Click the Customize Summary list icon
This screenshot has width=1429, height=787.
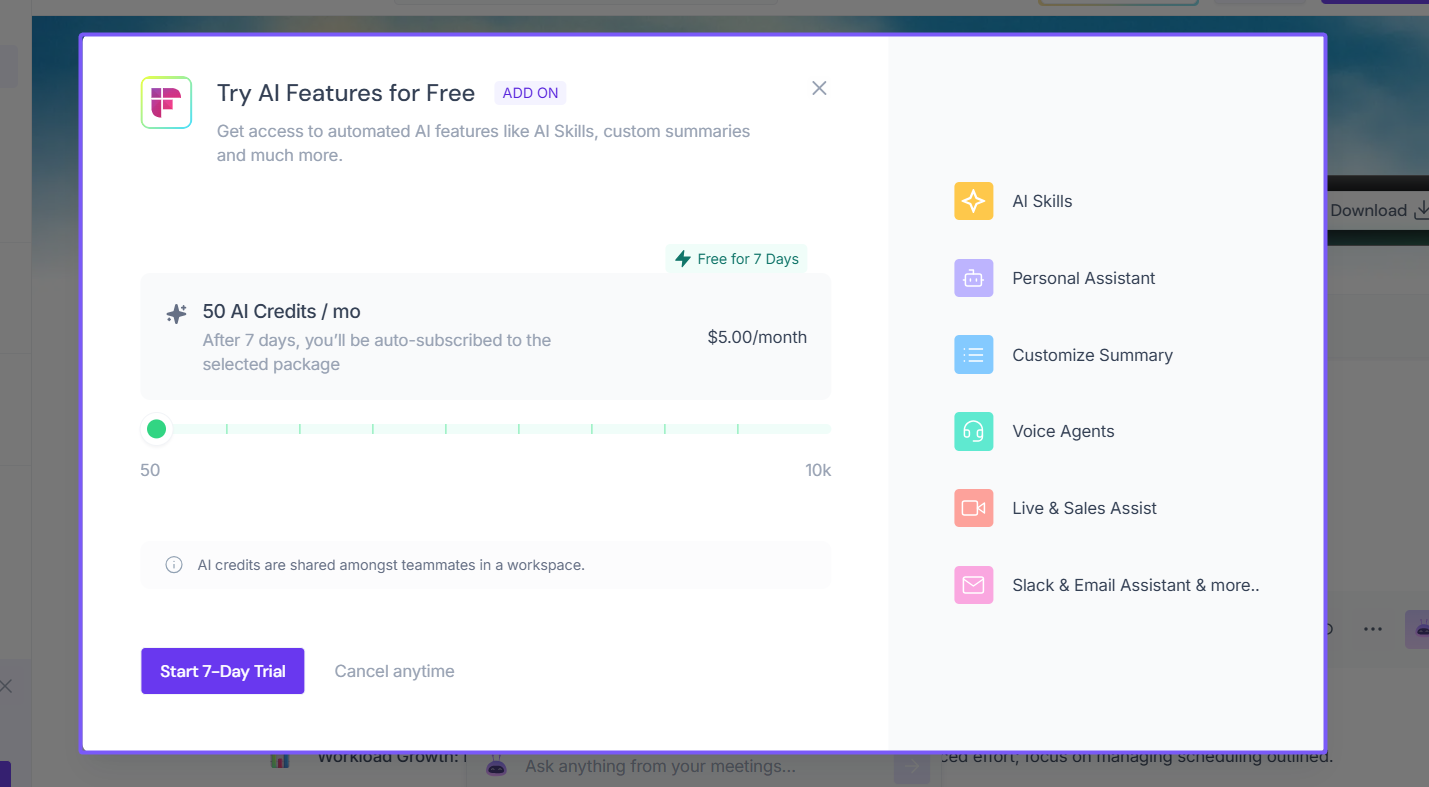(973, 355)
